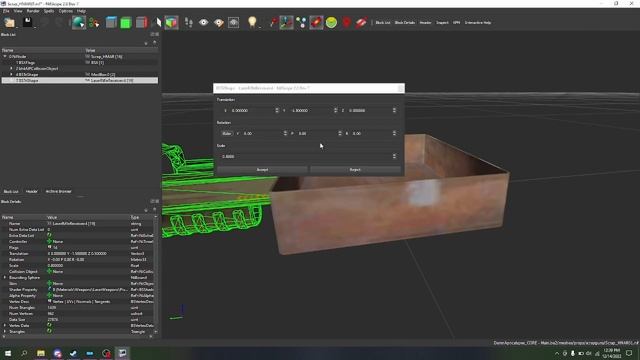Click the Rotation Y spinner arrows
640x360 pixels.
click(285, 133)
